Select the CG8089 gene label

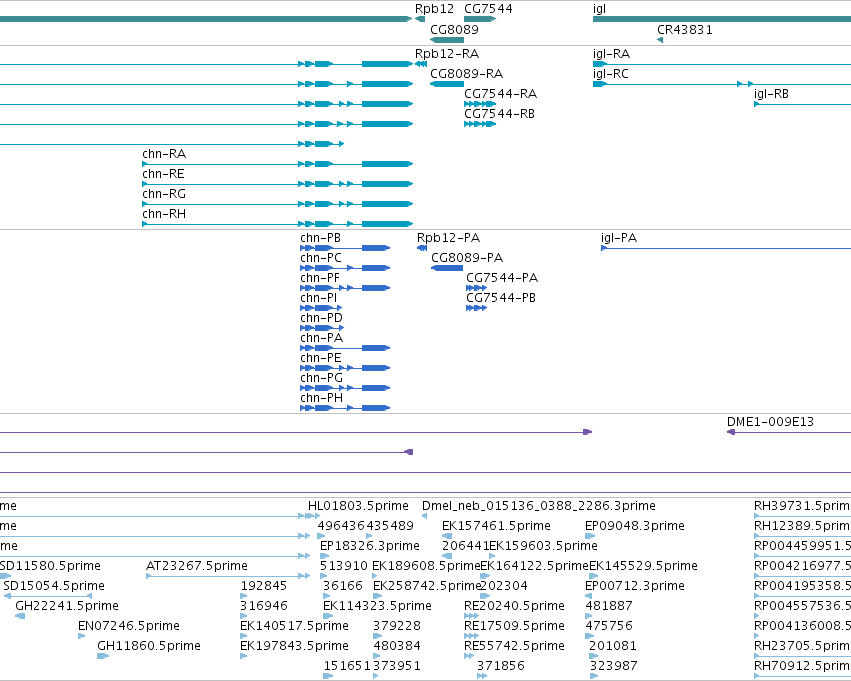(454, 29)
